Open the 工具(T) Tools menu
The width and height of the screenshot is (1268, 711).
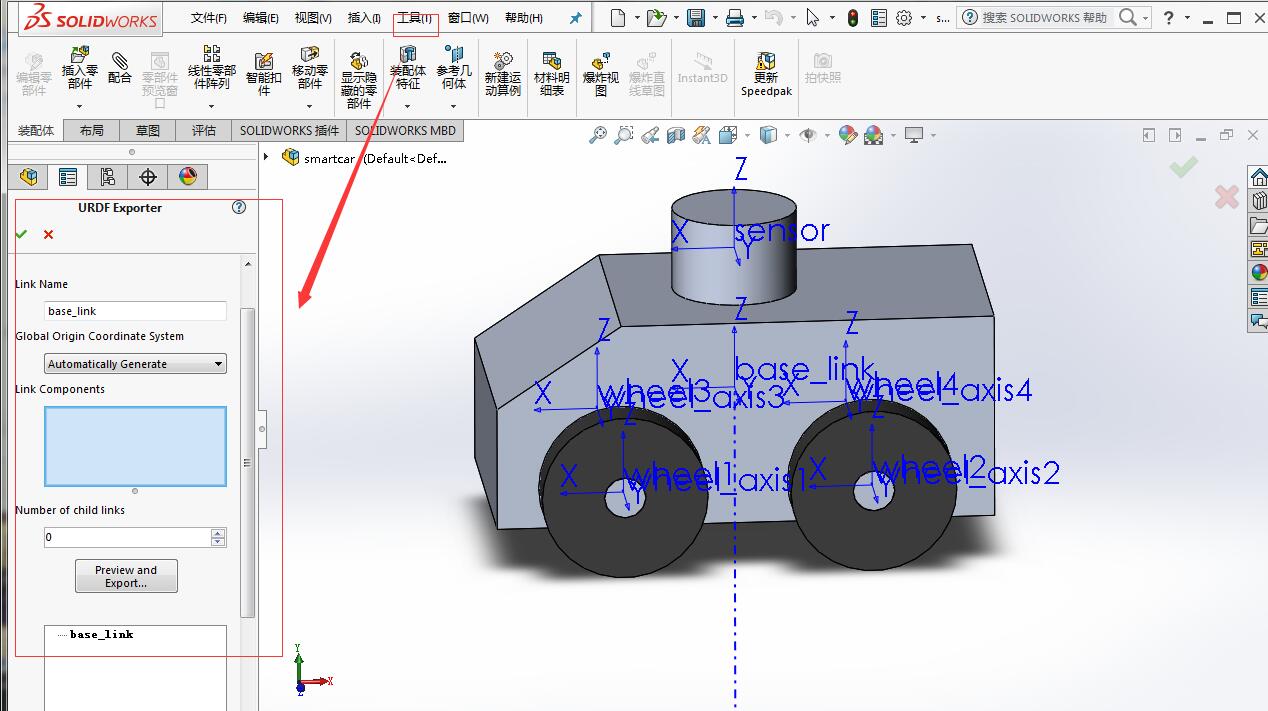tap(414, 18)
